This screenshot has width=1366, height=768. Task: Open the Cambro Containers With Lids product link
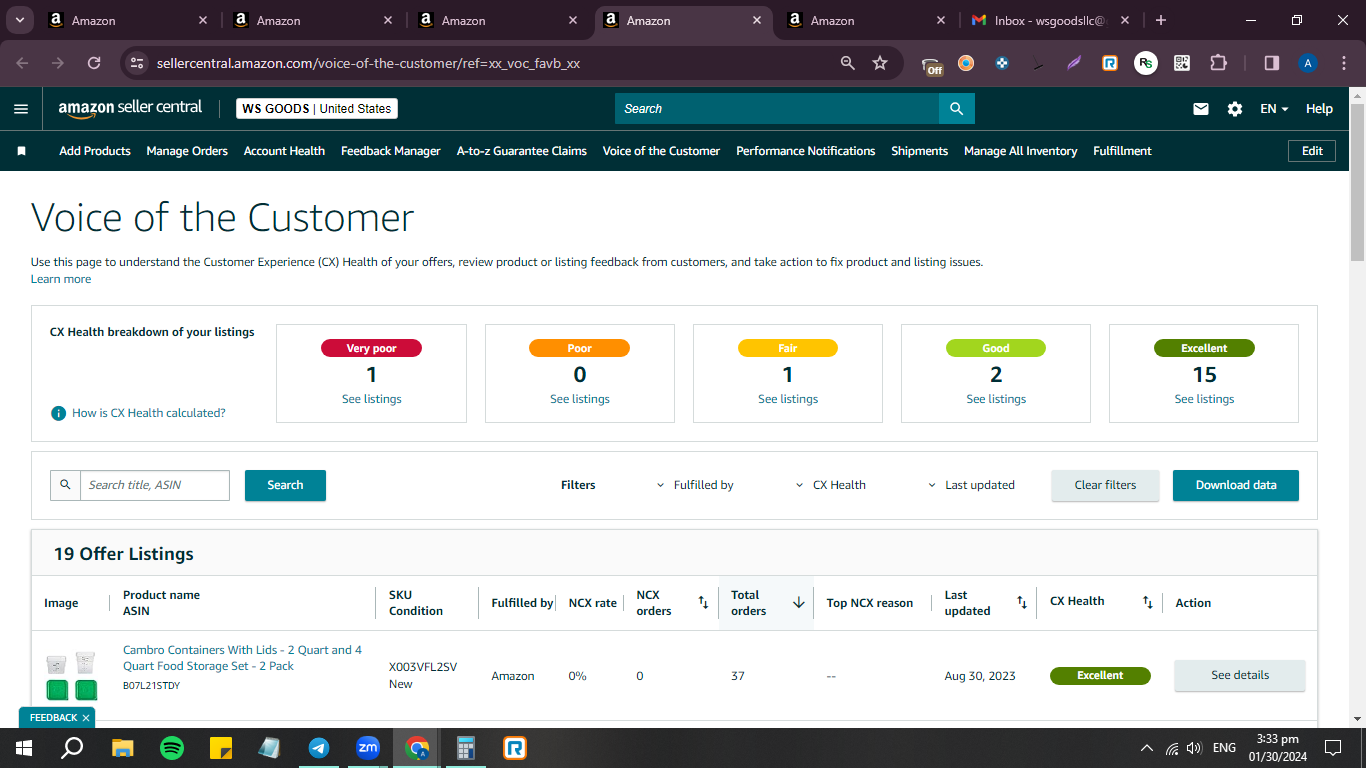tap(242, 658)
